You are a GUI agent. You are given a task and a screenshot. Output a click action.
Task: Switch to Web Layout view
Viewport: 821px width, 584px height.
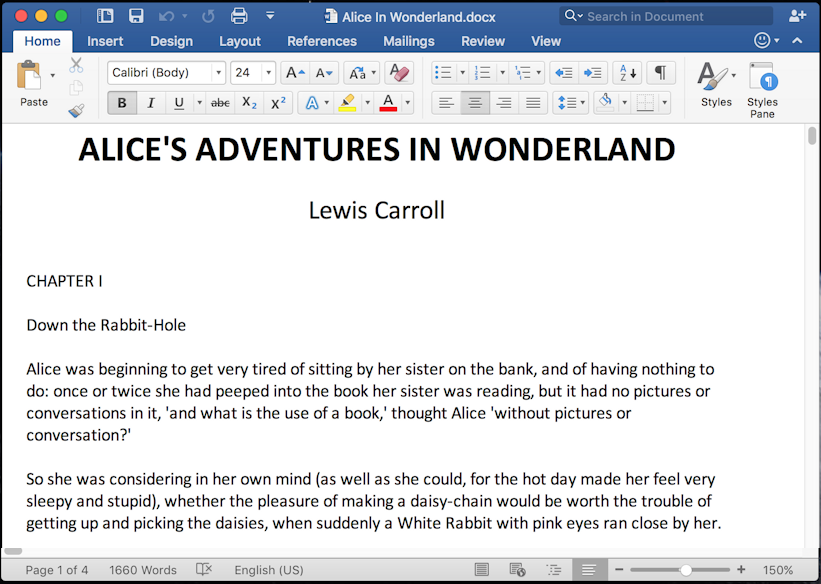click(x=517, y=569)
